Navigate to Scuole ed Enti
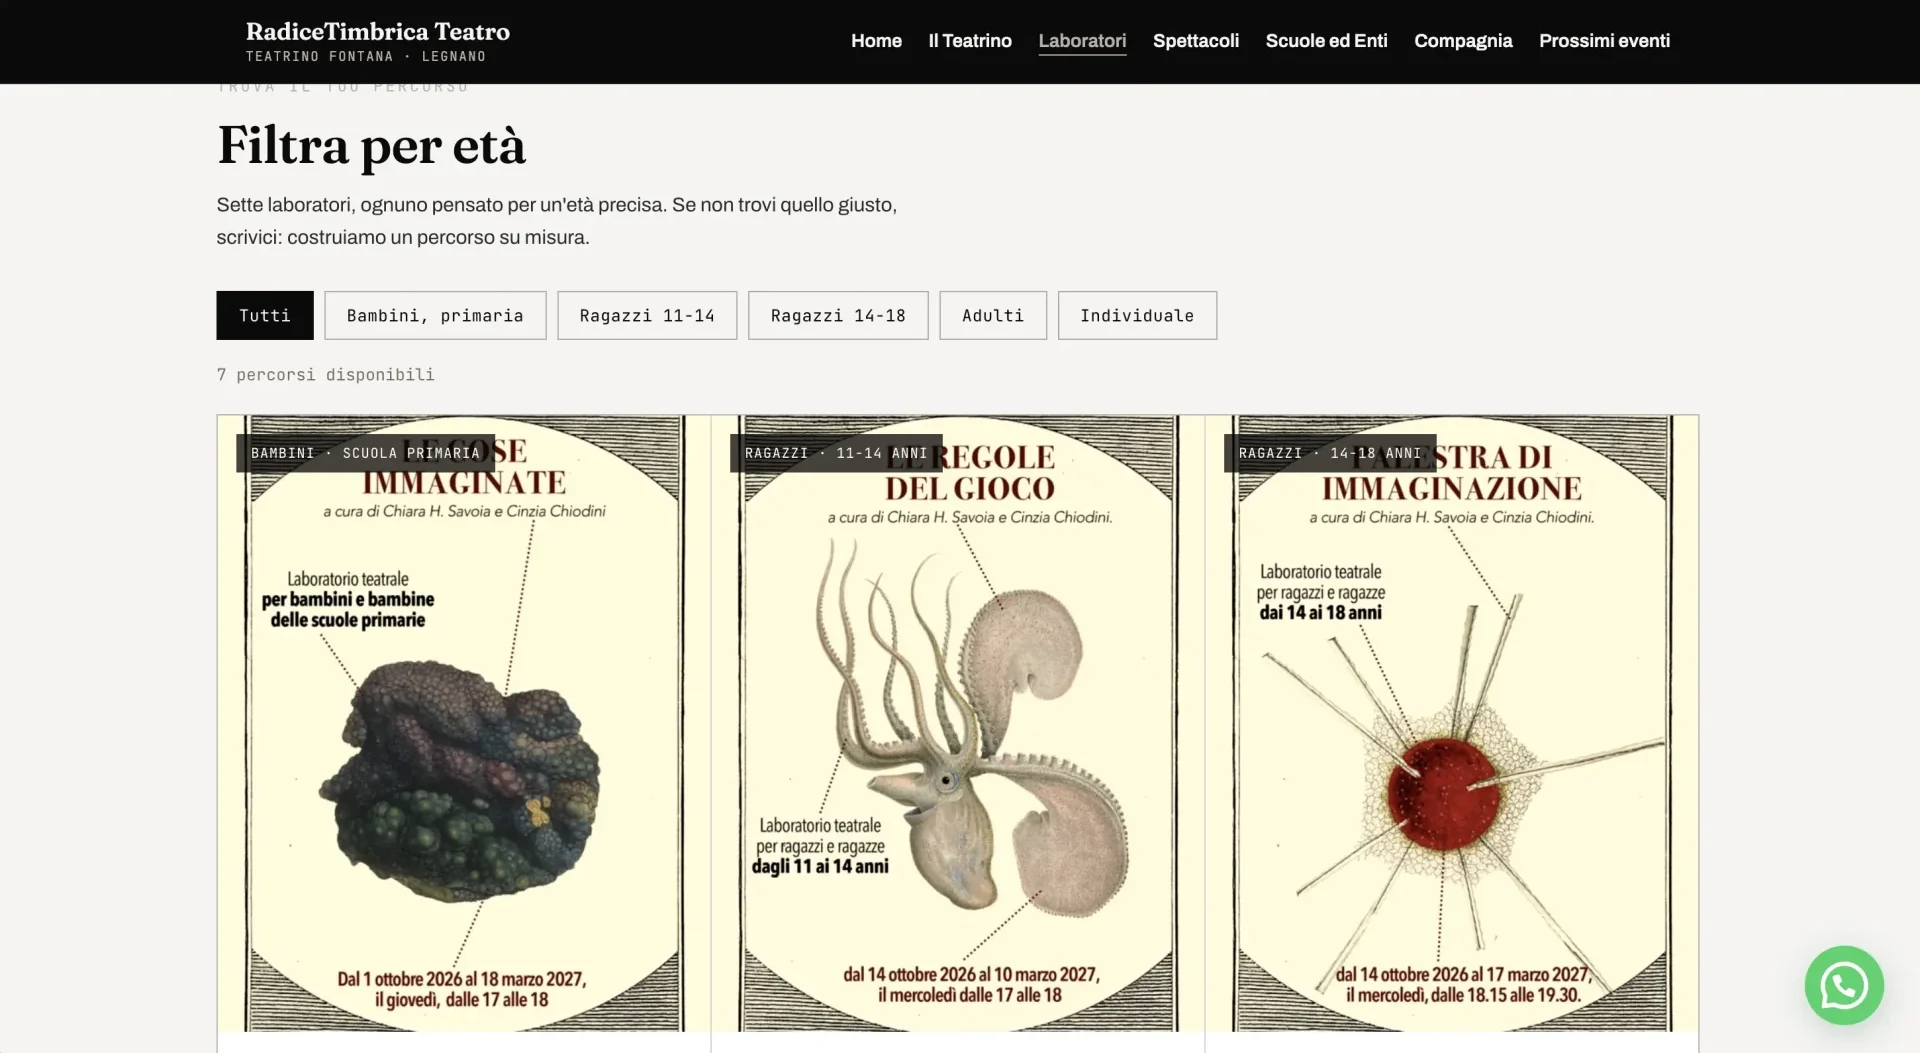Viewport: 1920px width, 1053px height. coord(1326,41)
